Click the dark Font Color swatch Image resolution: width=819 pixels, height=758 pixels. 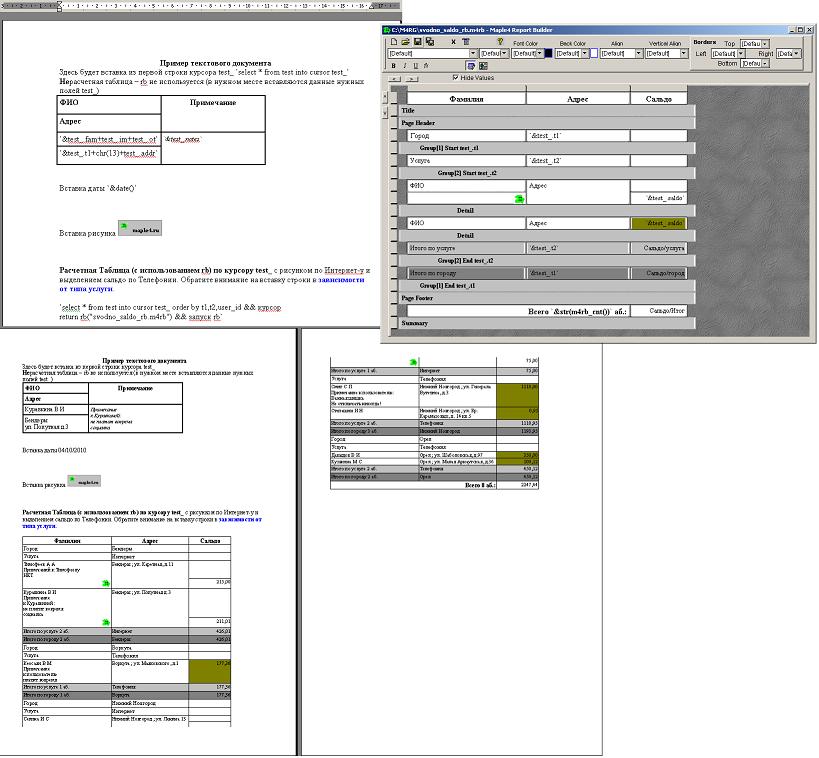point(547,53)
